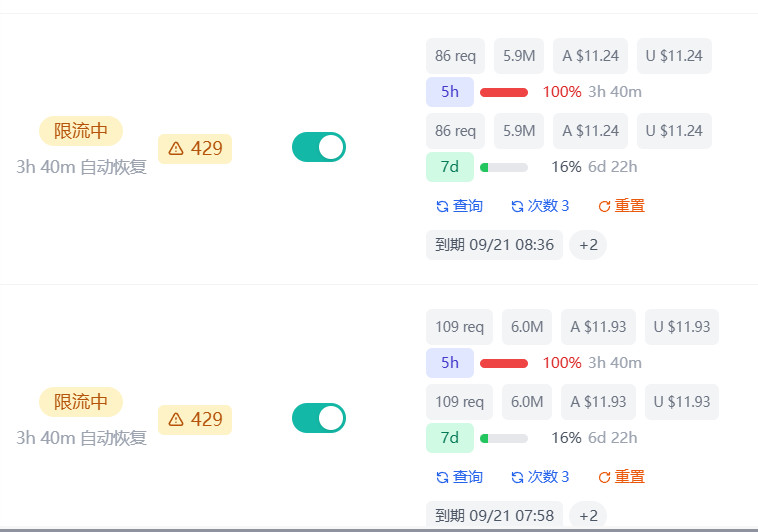Screen dimensions: 758x532
Task: Click the 限流中 status badge in second row
Action: pyautogui.click(x=81, y=402)
